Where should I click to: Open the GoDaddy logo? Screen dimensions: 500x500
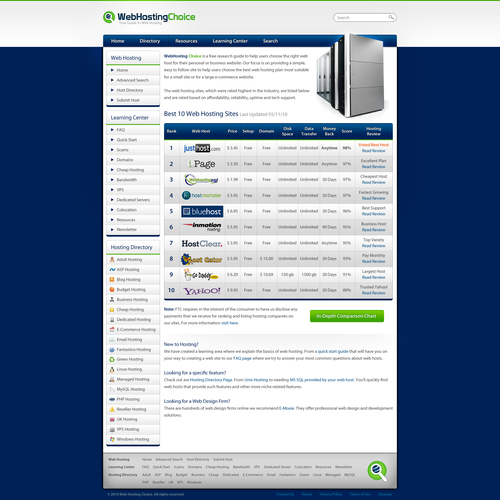[x=201, y=275]
